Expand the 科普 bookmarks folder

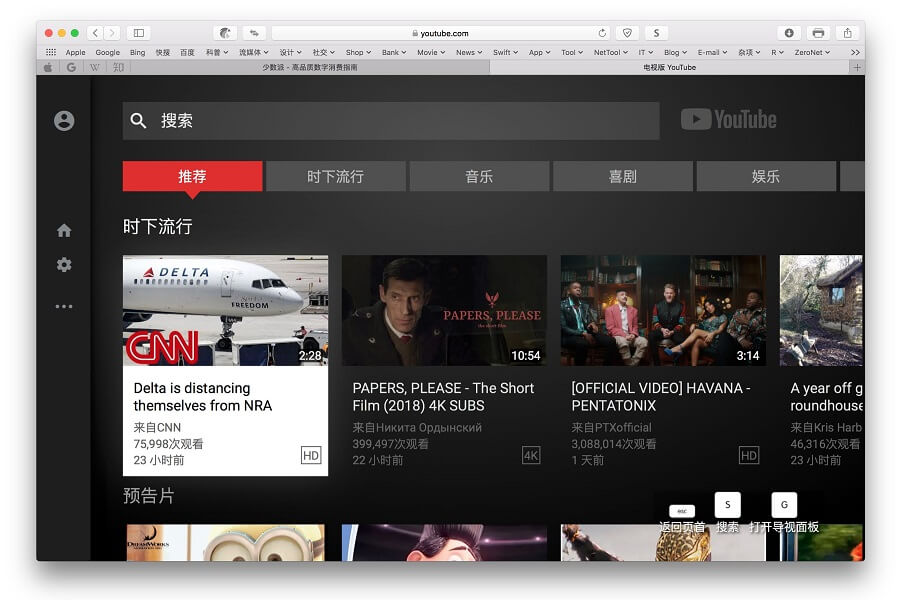point(217,52)
